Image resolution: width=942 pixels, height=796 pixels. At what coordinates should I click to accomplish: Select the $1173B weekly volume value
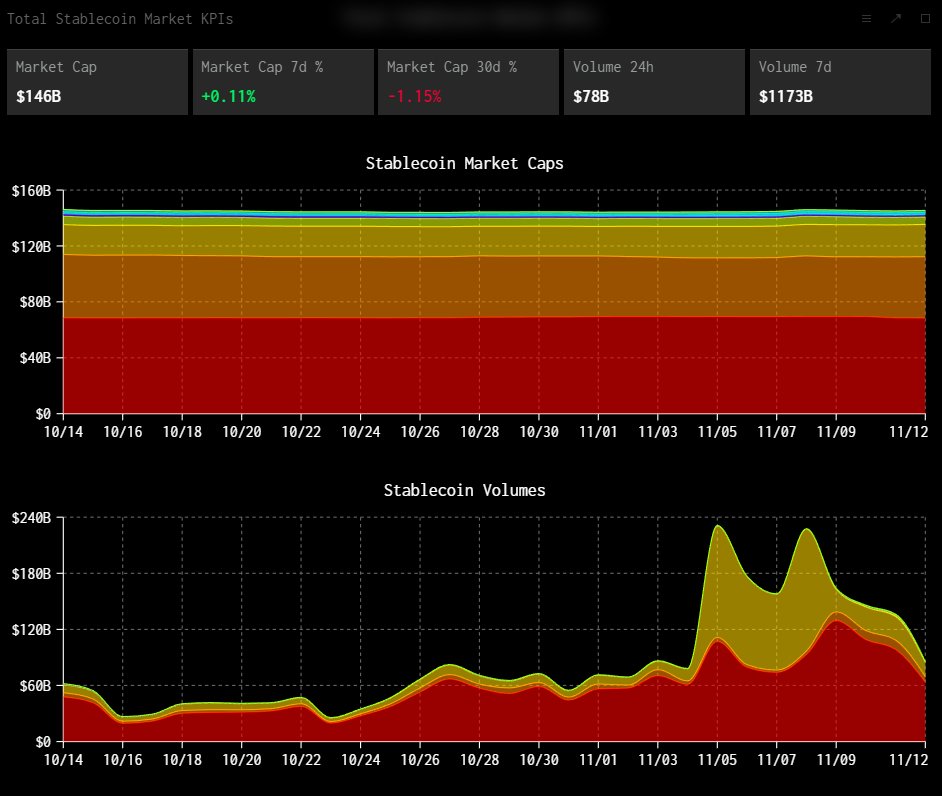point(786,96)
